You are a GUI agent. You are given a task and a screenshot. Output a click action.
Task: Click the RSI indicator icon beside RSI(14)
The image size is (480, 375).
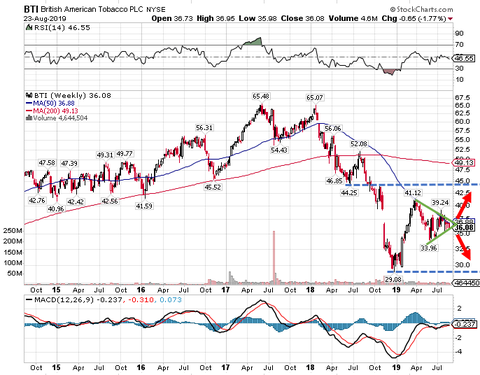pyautogui.click(x=29, y=28)
